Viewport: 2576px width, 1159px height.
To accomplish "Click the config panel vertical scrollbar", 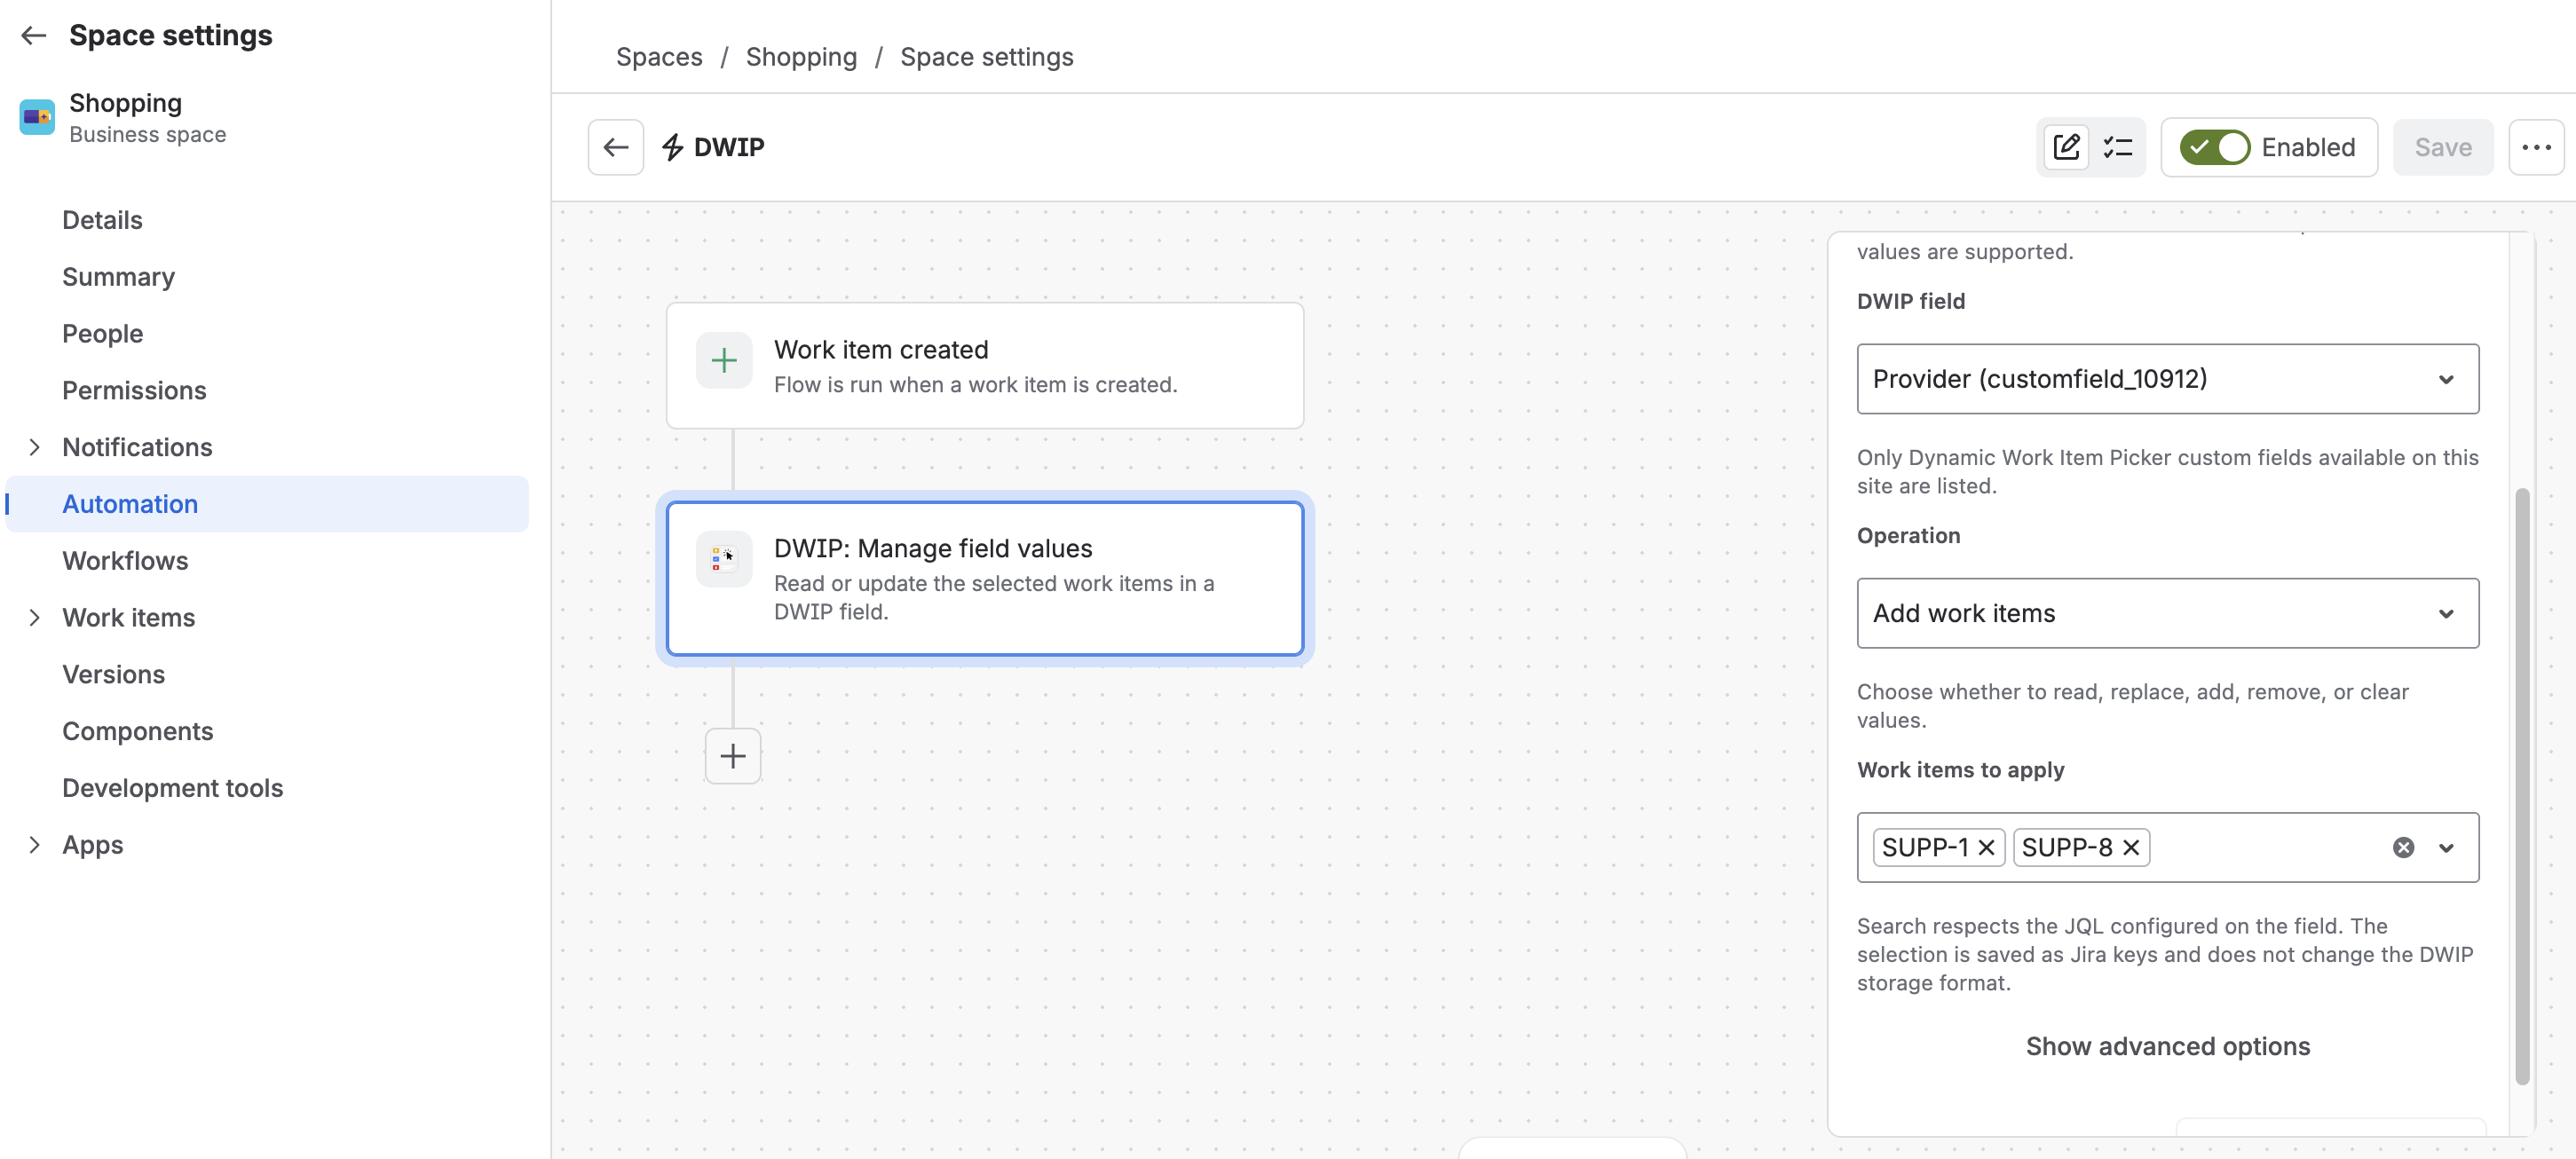I will (2522, 785).
